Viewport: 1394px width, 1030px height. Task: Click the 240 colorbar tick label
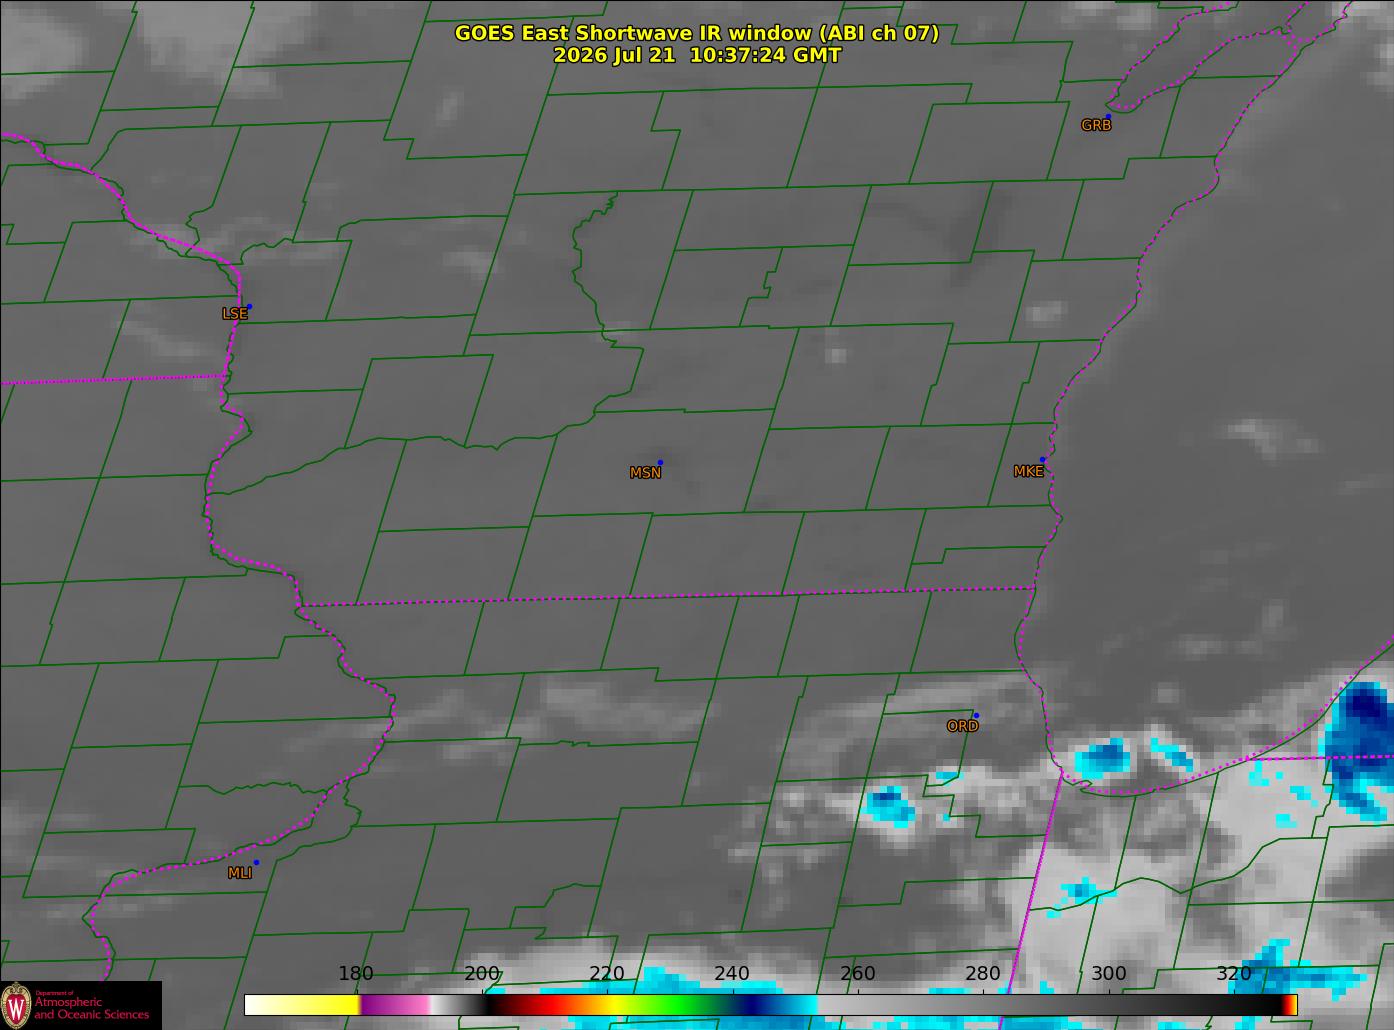point(732,974)
